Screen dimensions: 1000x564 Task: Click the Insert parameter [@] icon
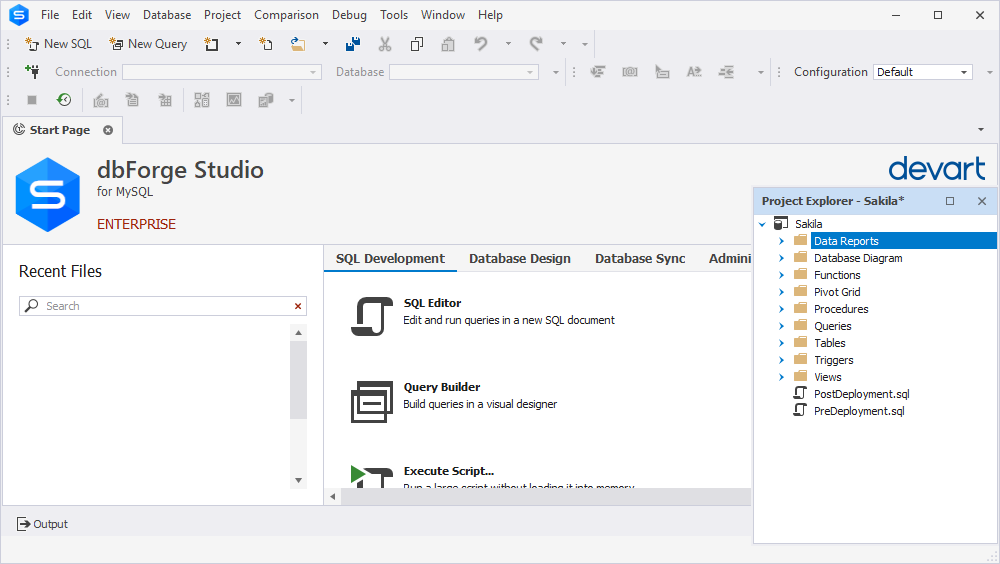click(630, 72)
